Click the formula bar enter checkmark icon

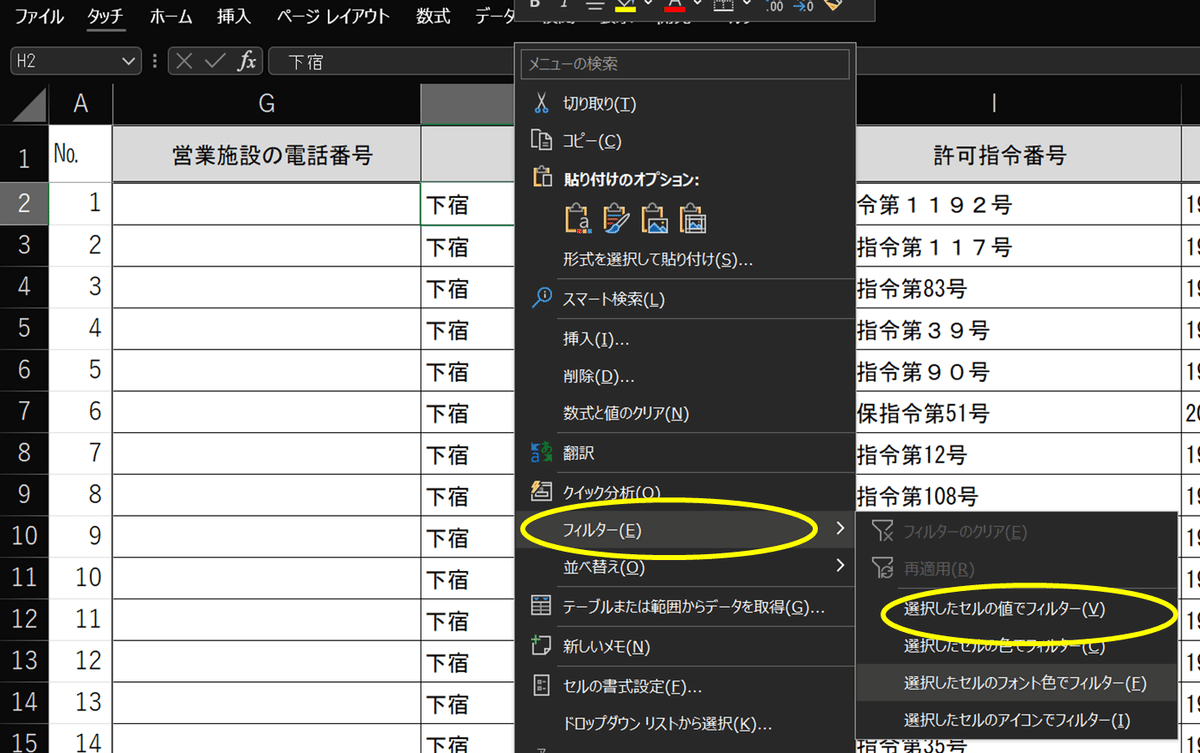(x=214, y=61)
